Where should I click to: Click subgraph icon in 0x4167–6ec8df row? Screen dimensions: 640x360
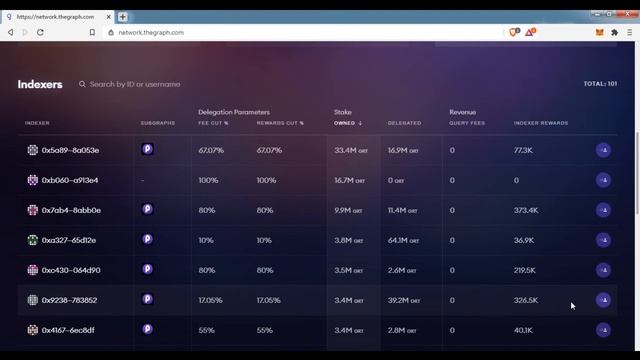coord(147,329)
